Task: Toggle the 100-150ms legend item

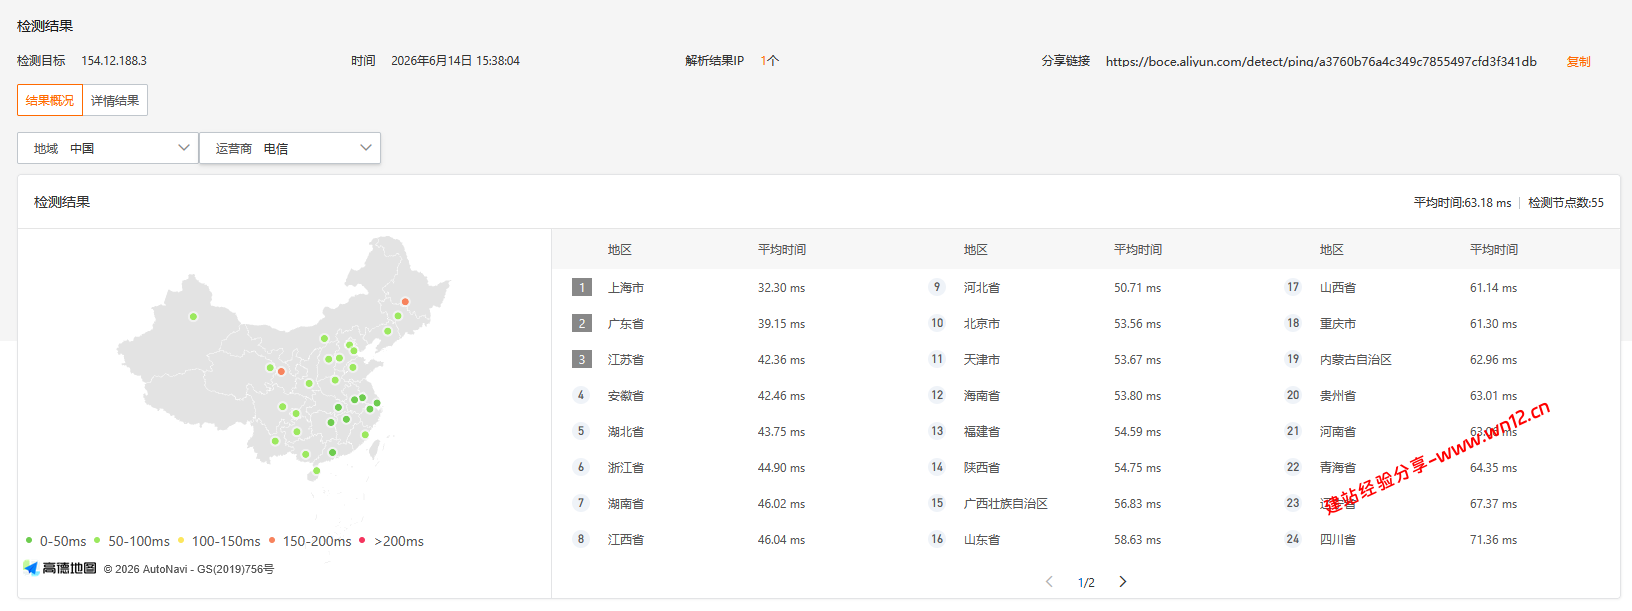Action: [x=219, y=541]
